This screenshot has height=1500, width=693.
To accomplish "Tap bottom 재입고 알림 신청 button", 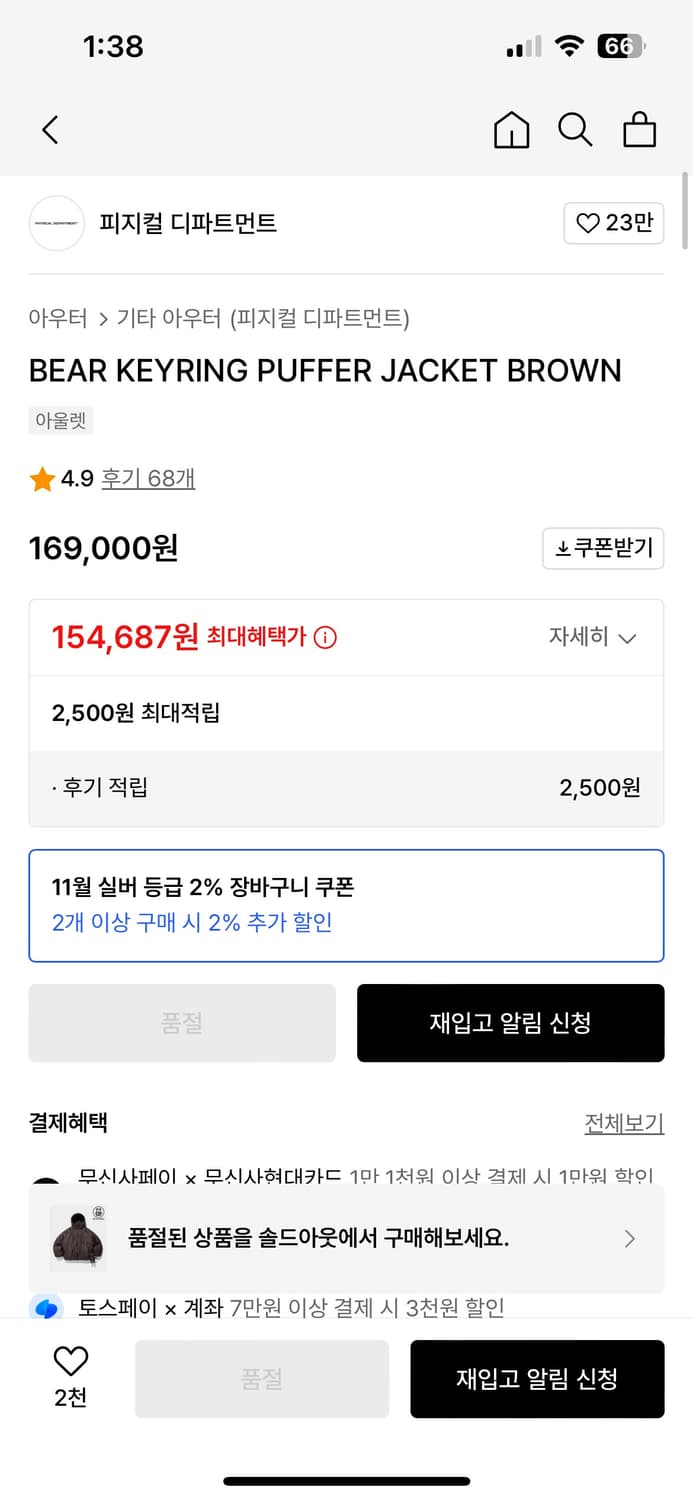I will [537, 1379].
